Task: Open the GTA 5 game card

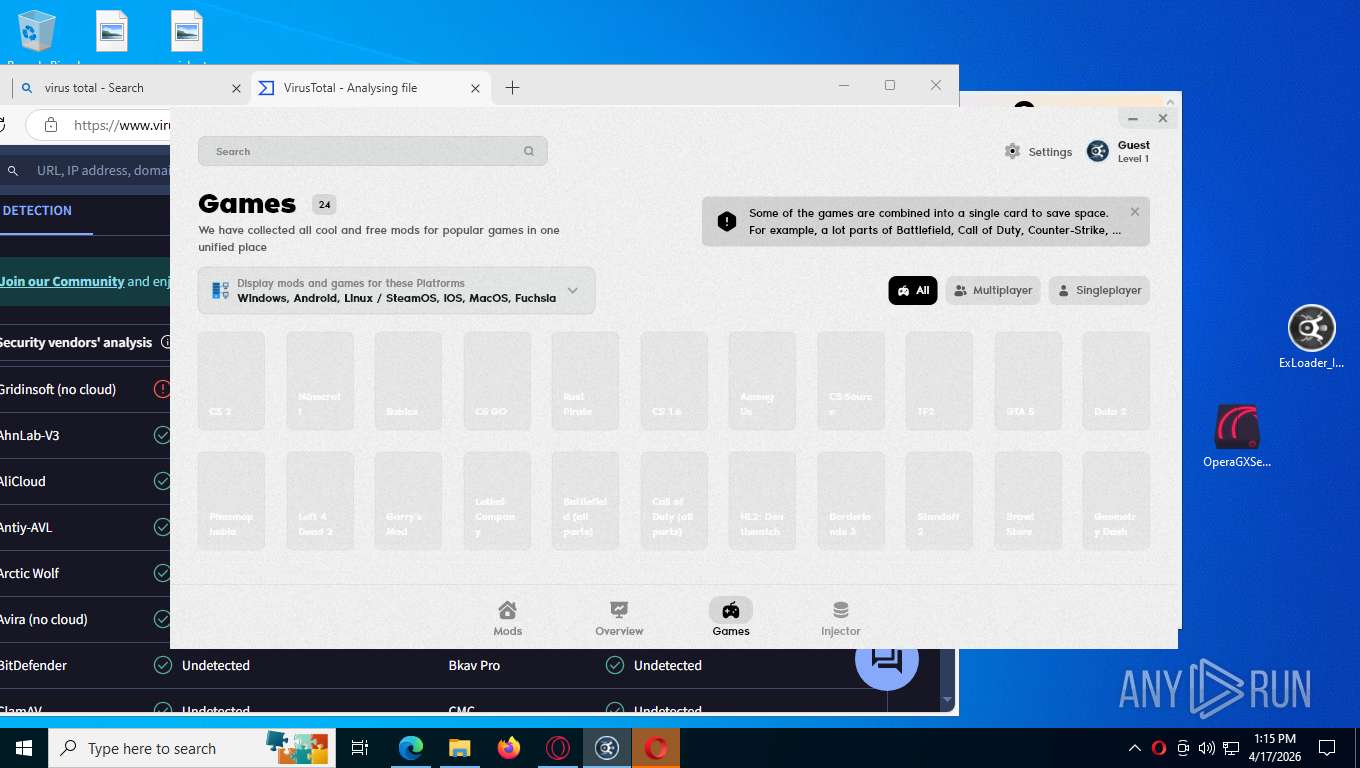Action: pyautogui.click(x=1028, y=381)
